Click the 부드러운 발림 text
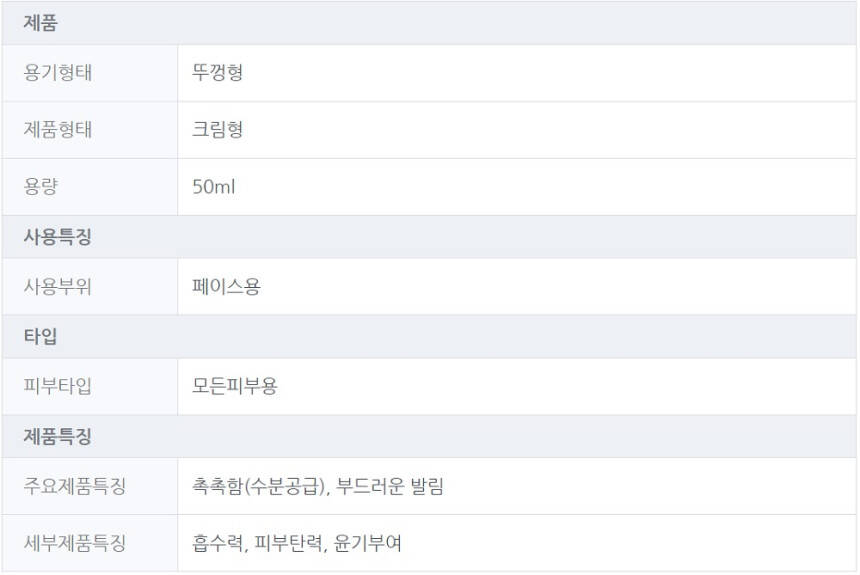 391,487
